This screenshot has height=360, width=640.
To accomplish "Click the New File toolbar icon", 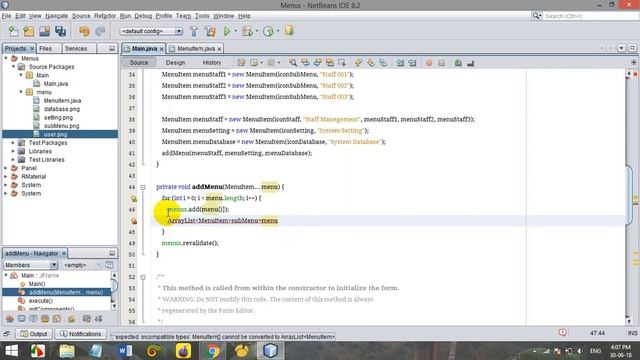I will click(x=13, y=31).
